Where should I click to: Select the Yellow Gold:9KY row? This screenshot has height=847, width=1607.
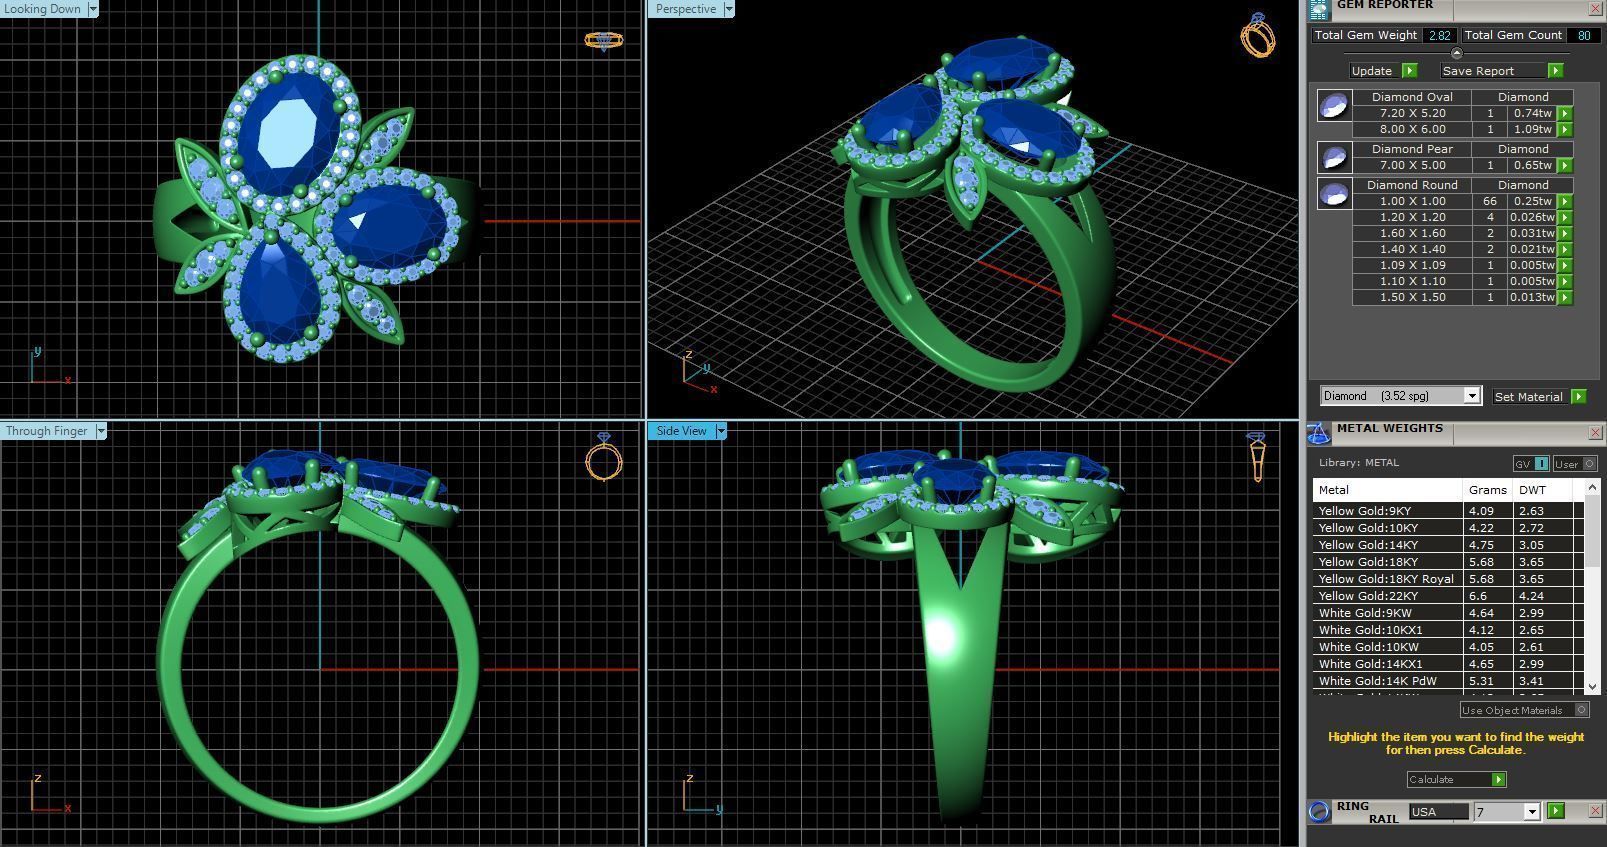tap(1448, 511)
